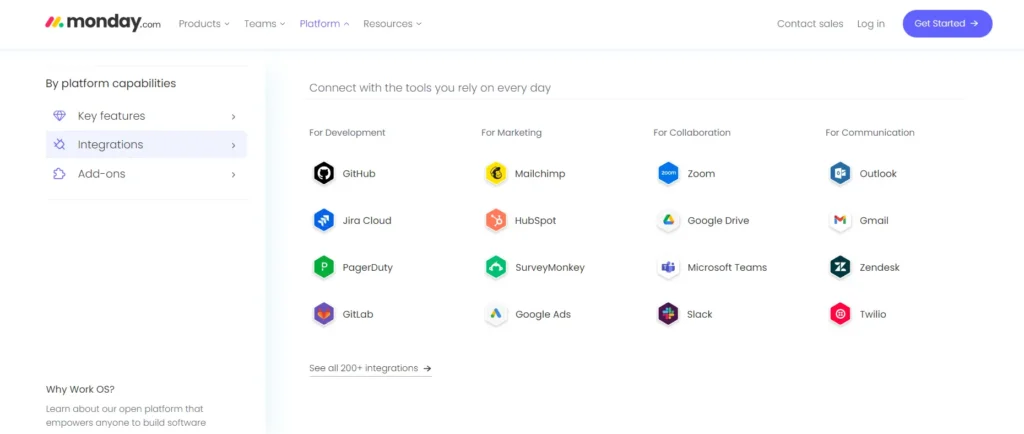Viewport: 1024px width, 434px height.
Task: Choose the GitLab icon
Action: [323, 315]
